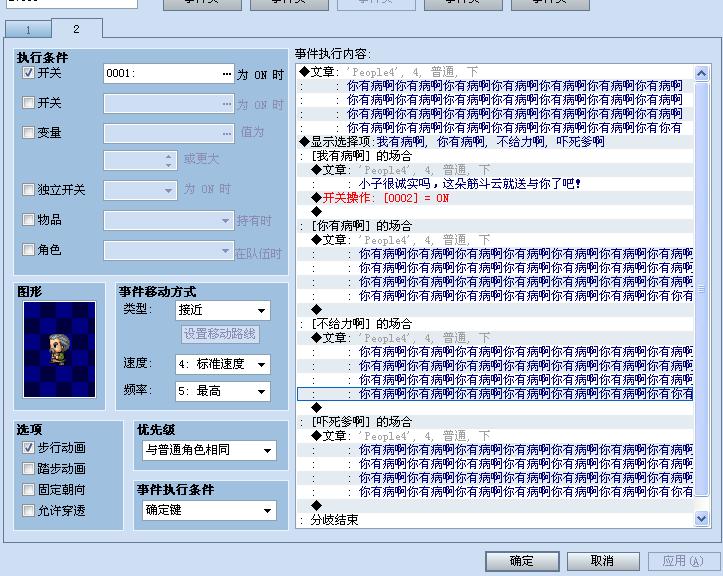
Task: Select the 文章 line under [你有病啊] branch
Action: 496,240
